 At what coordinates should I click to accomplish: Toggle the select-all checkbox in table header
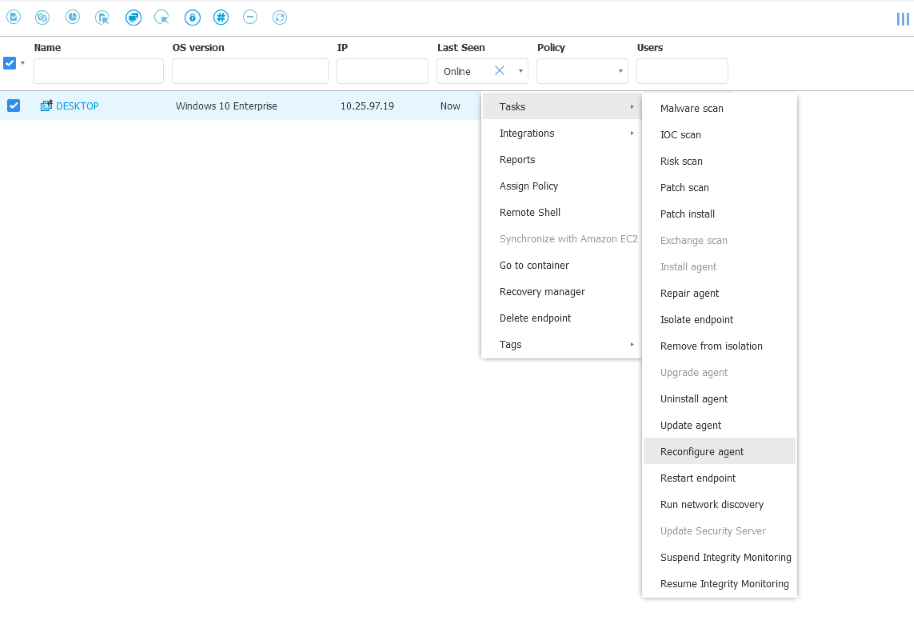pos(10,63)
